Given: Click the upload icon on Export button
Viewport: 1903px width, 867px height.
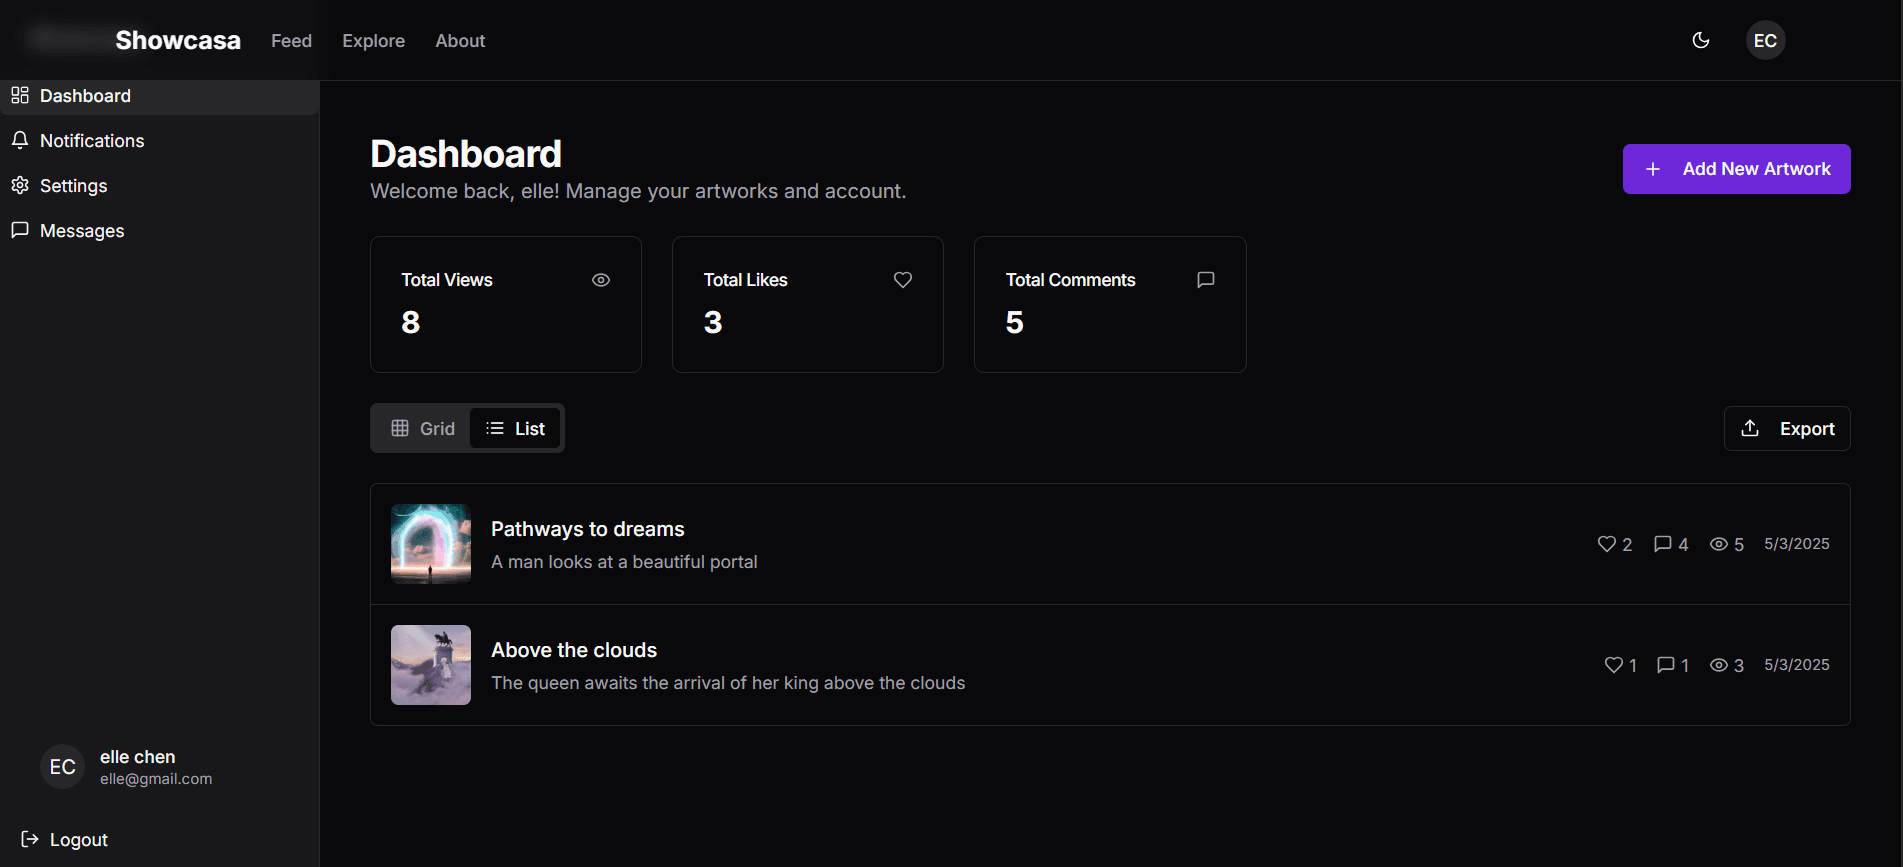Looking at the screenshot, I should pyautogui.click(x=1750, y=428).
